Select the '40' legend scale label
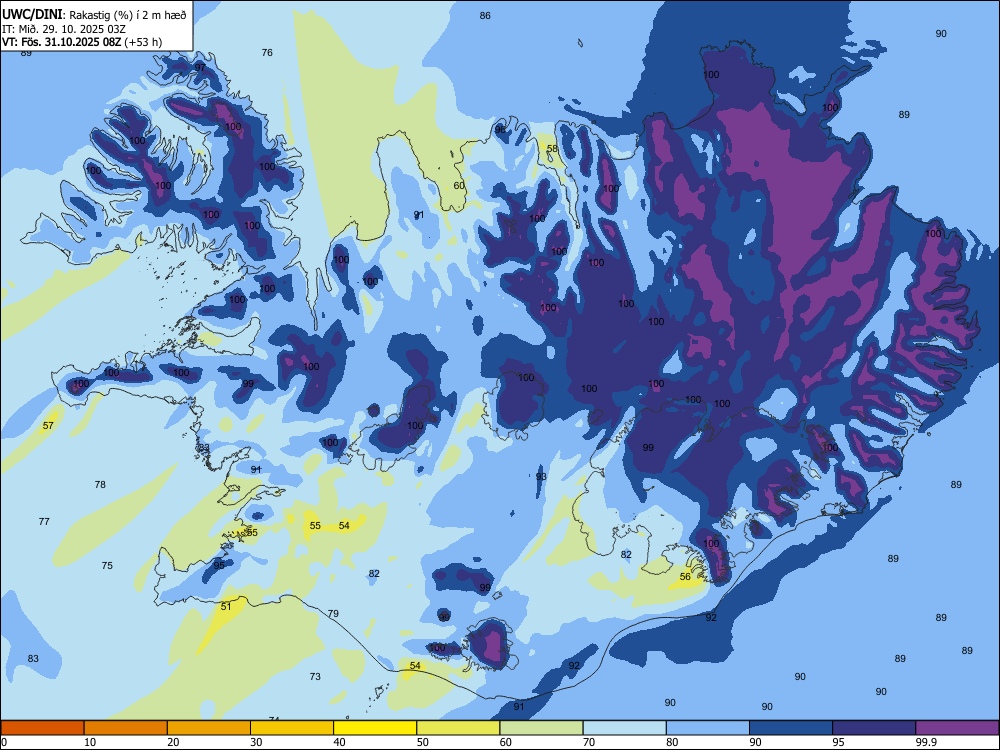 pos(339,742)
